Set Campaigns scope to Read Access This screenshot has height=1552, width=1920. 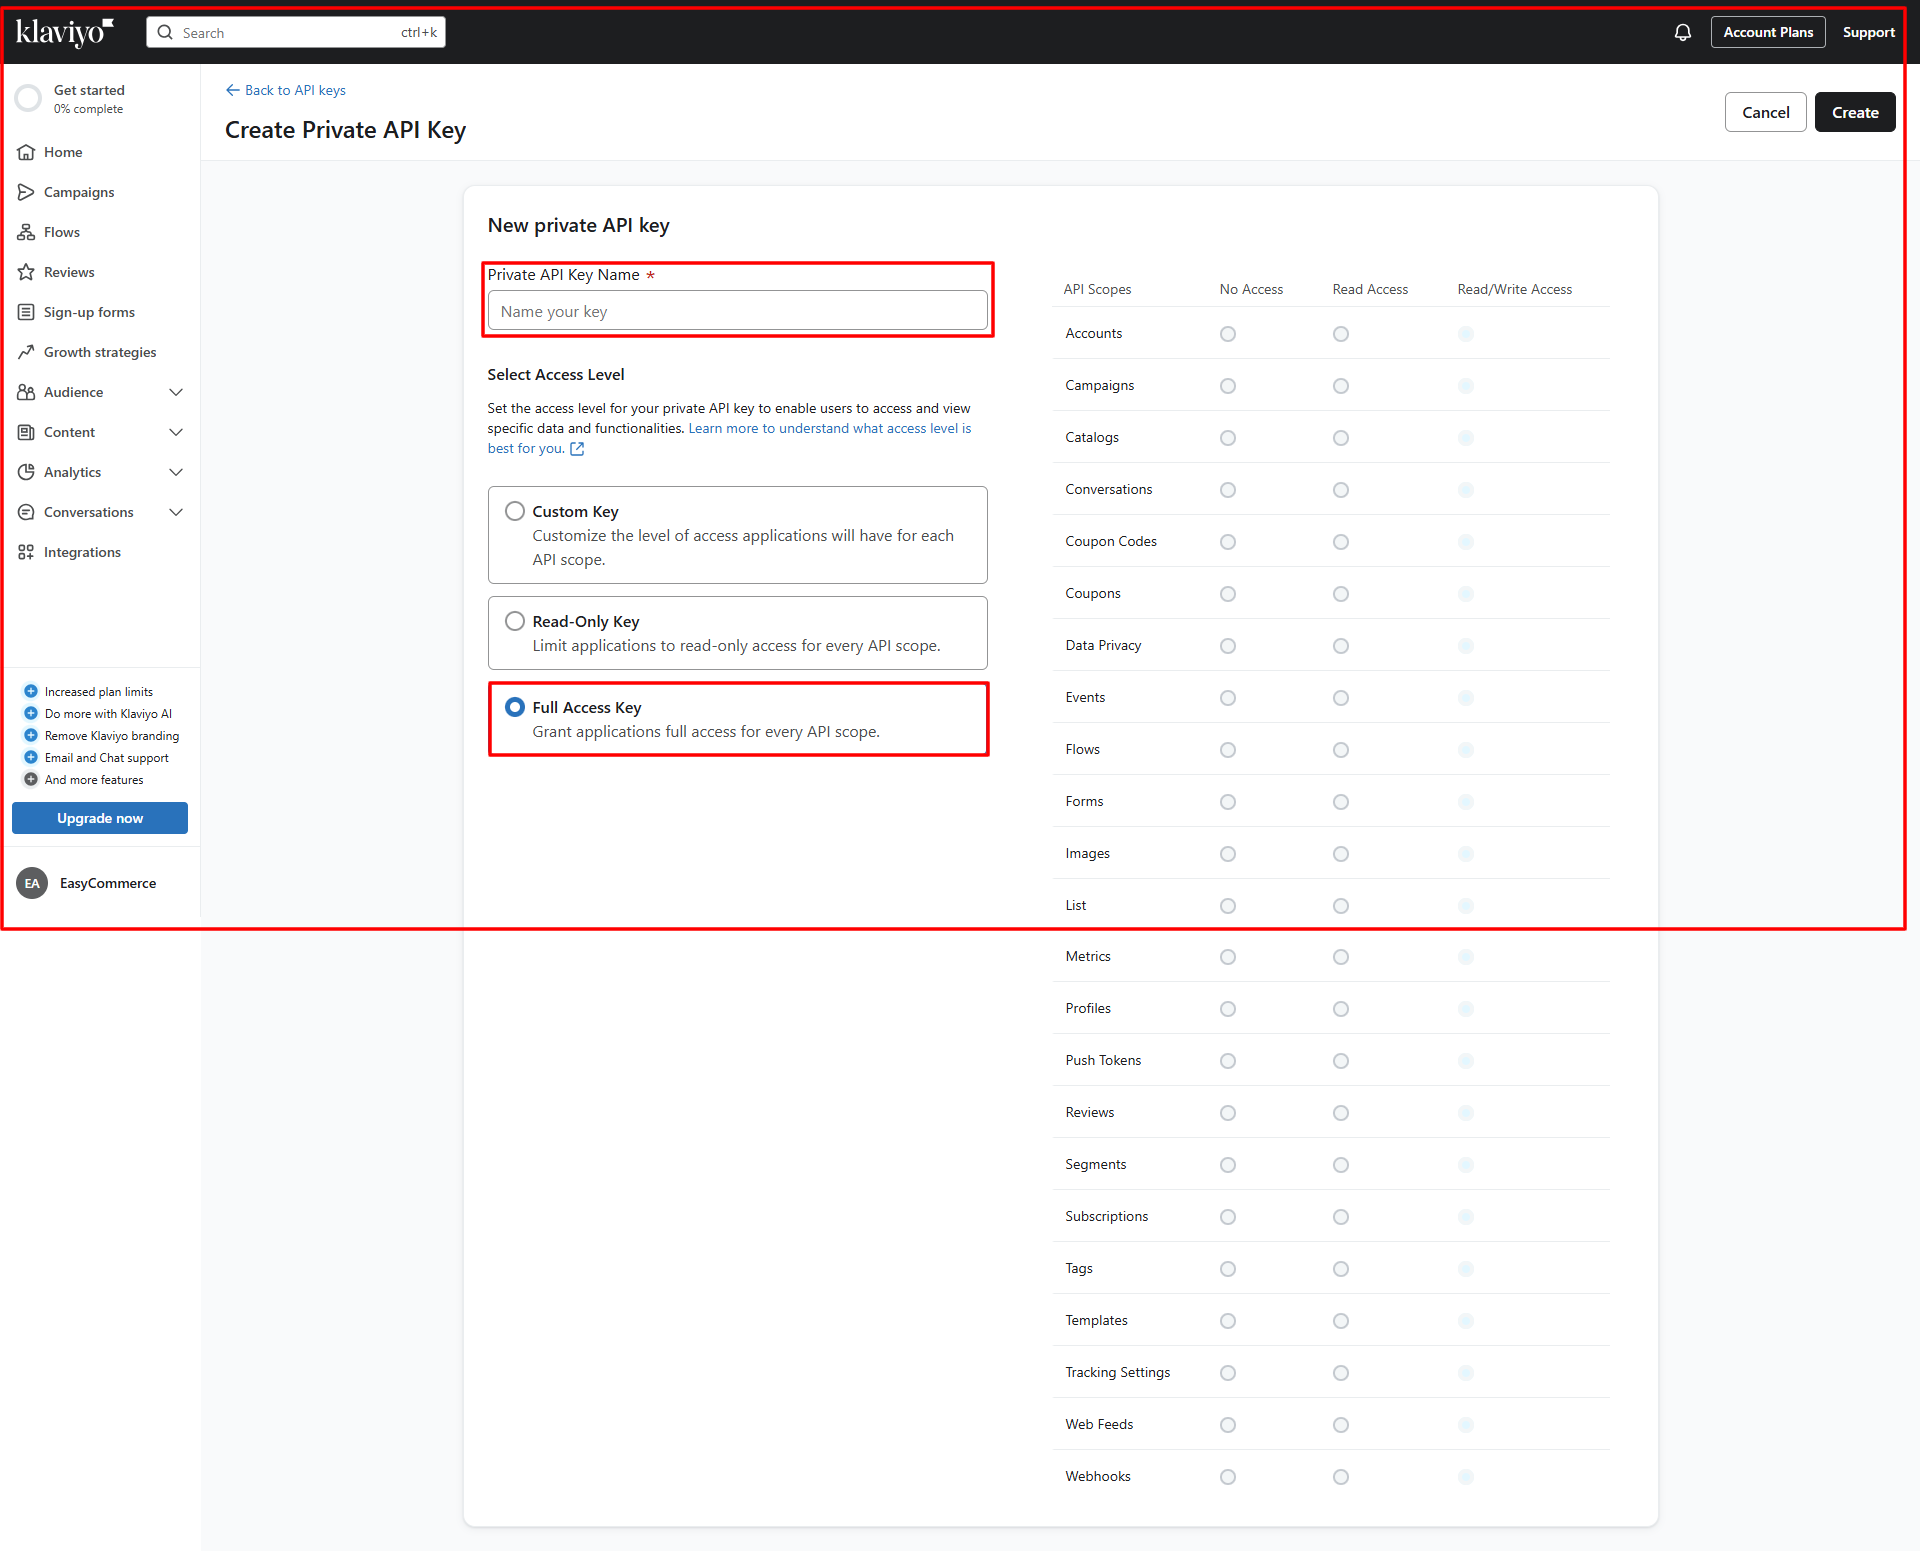click(1341, 386)
